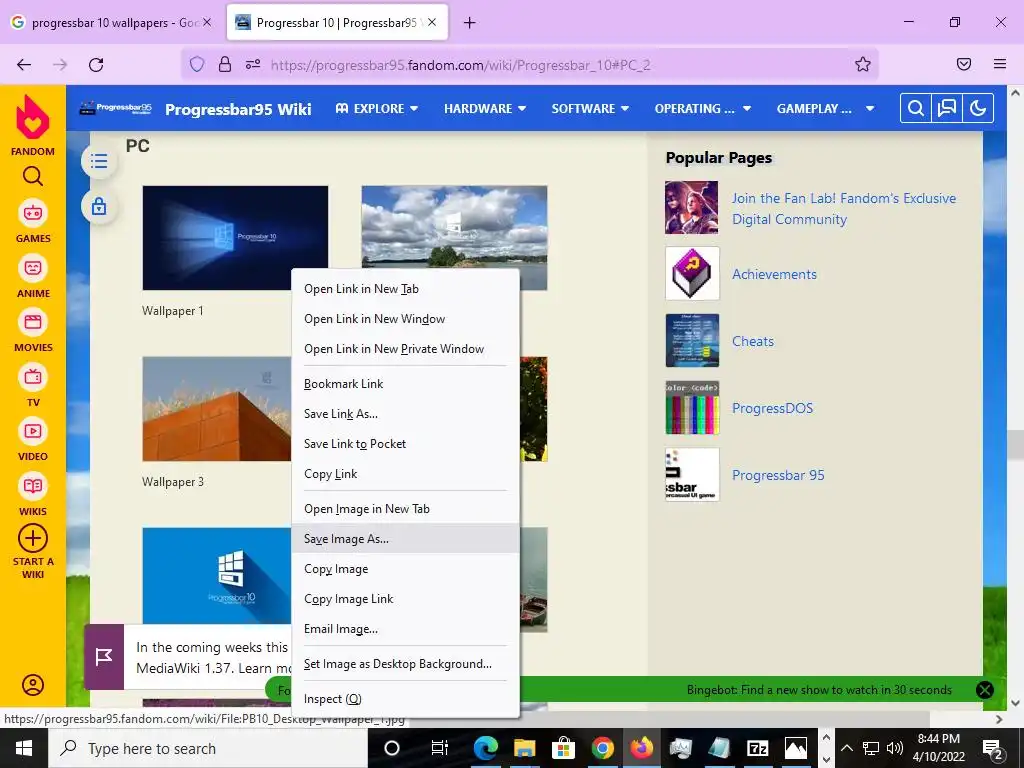The width and height of the screenshot is (1024, 768).
Task: Open Join the Fan Lab link
Action: [x=843, y=209]
